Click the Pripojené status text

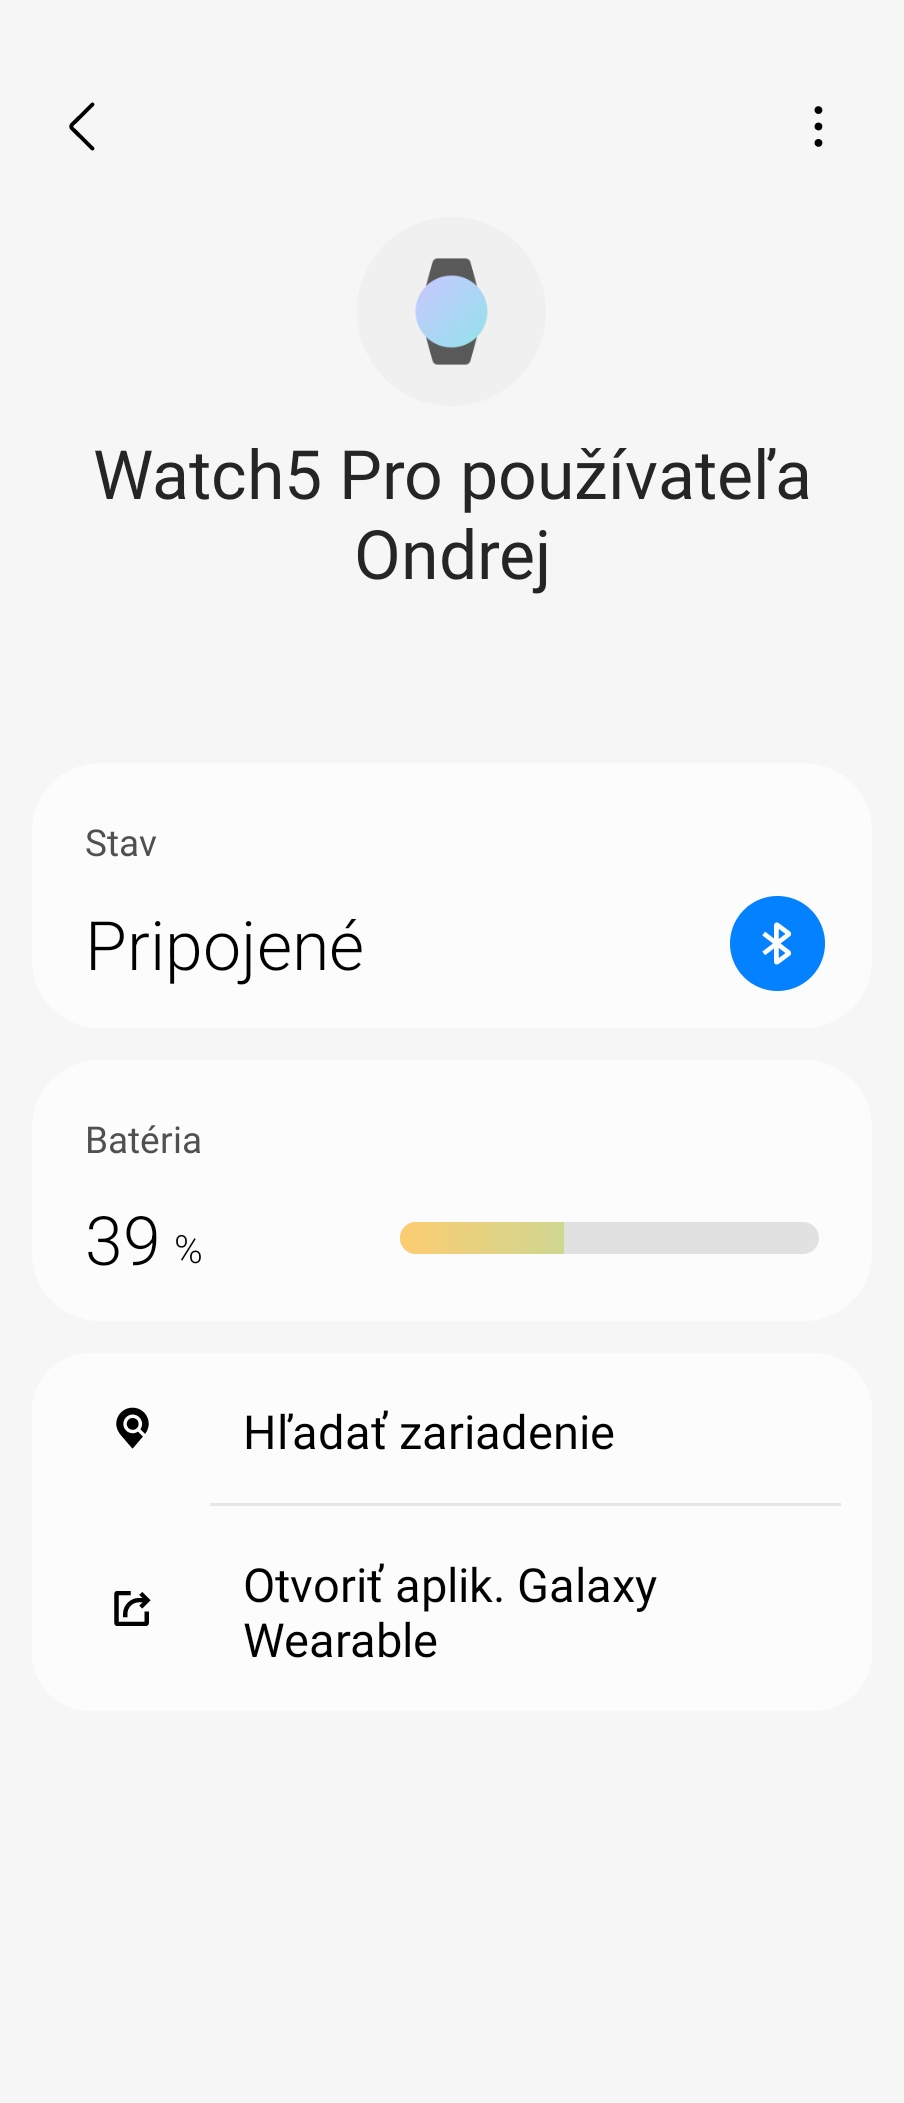click(x=225, y=946)
